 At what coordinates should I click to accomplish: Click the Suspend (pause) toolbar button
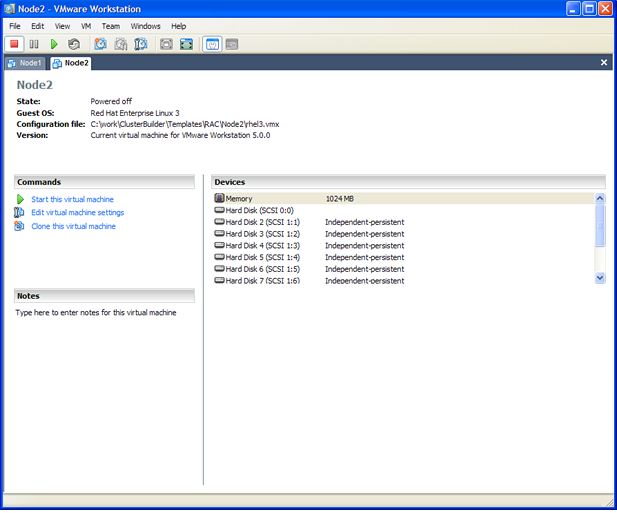pyautogui.click(x=34, y=44)
